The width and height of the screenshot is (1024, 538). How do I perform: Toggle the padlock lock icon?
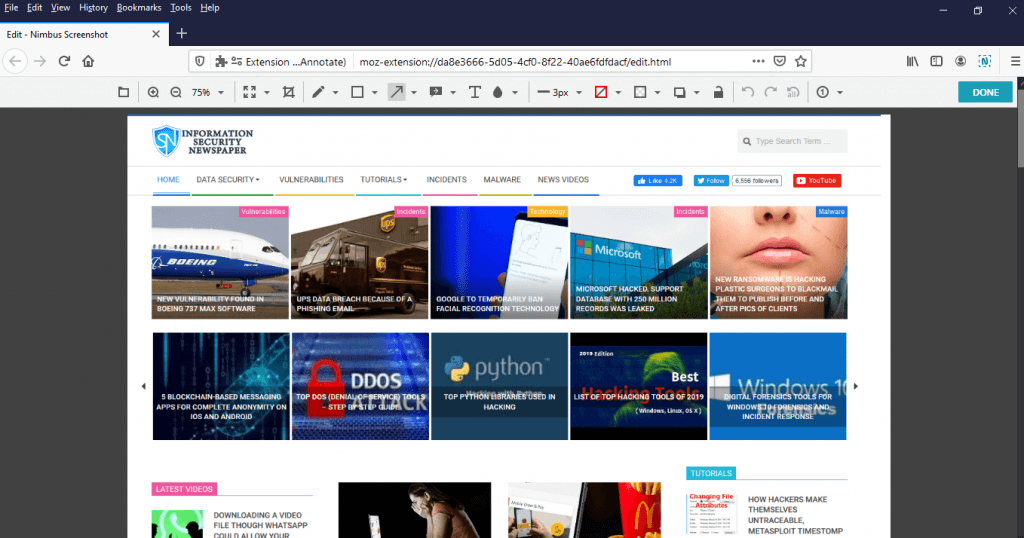point(718,92)
